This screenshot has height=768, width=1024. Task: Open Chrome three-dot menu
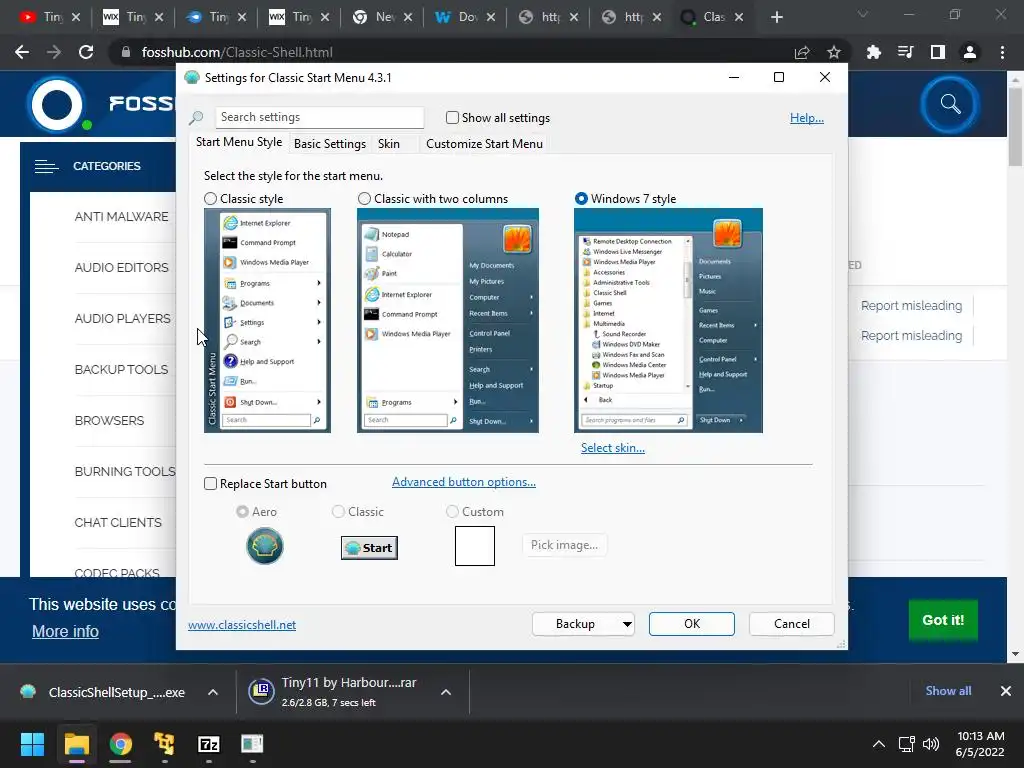(x=1002, y=52)
